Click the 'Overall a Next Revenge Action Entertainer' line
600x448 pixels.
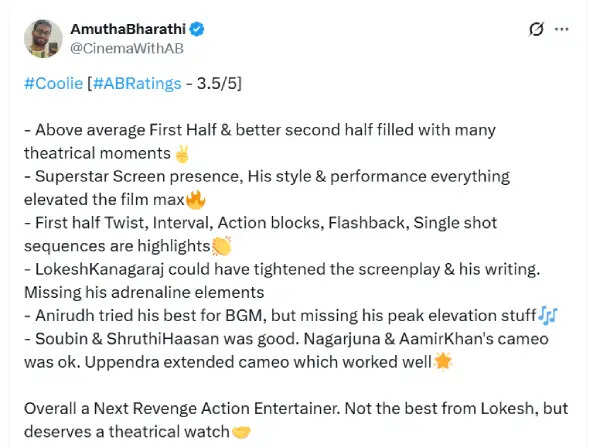200,408
